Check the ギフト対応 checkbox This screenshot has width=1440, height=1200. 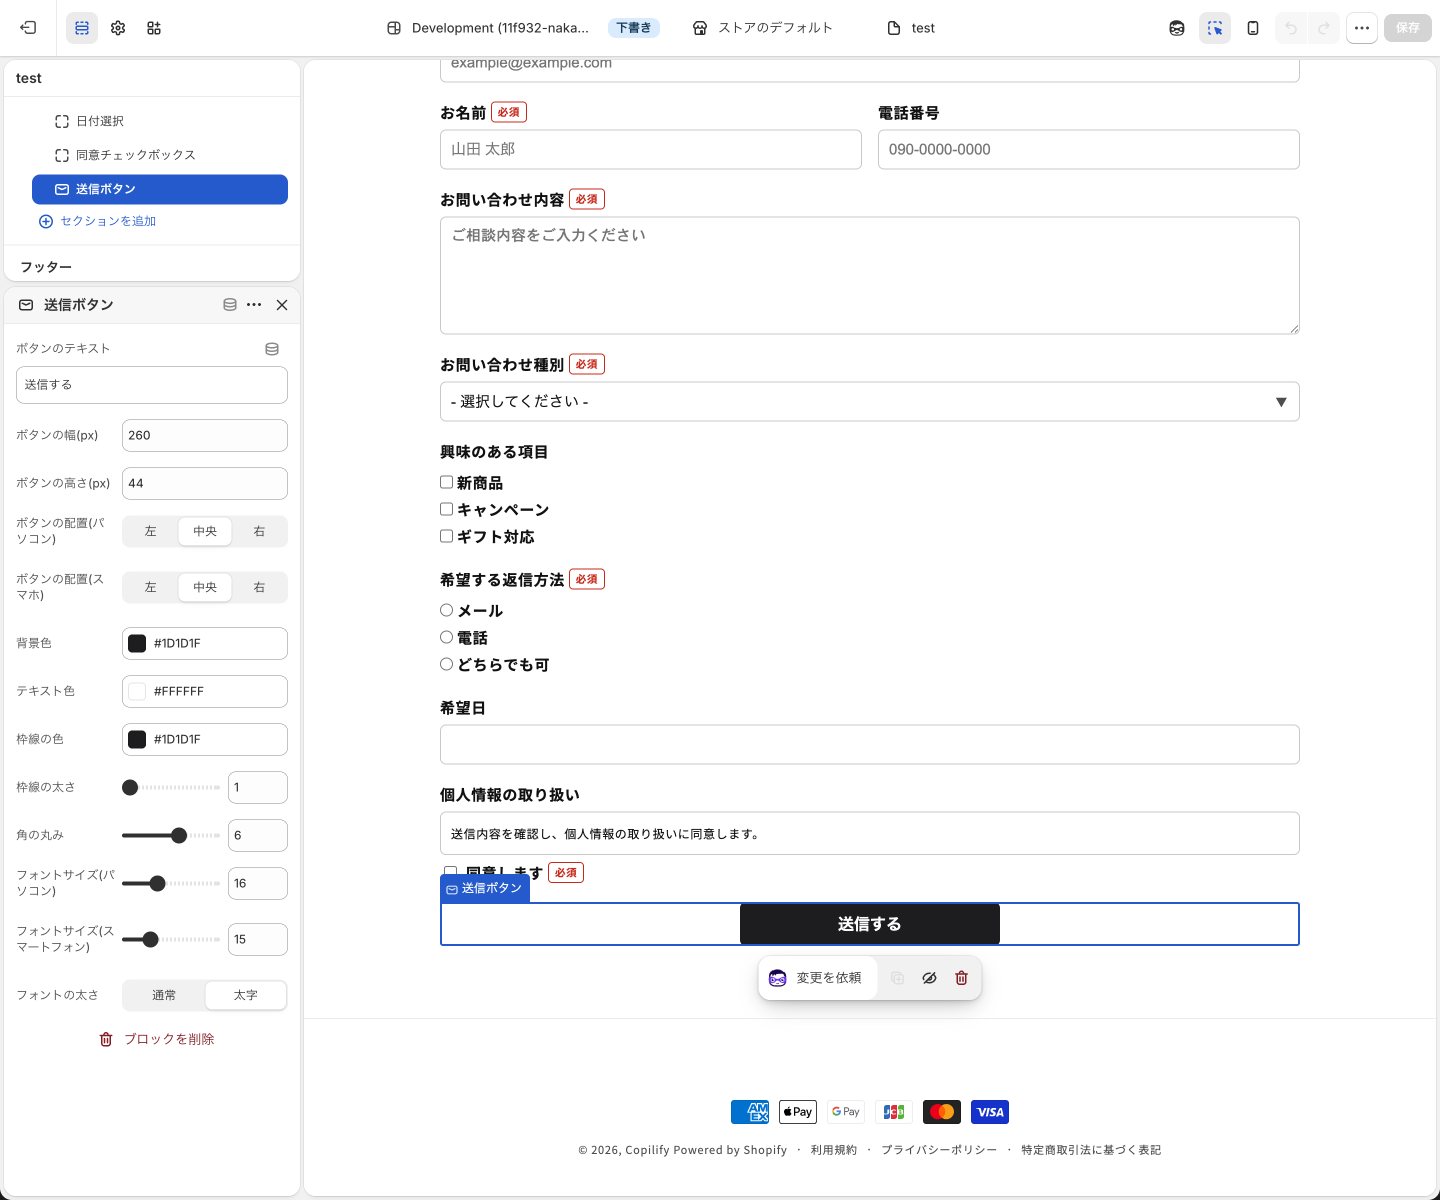446,536
